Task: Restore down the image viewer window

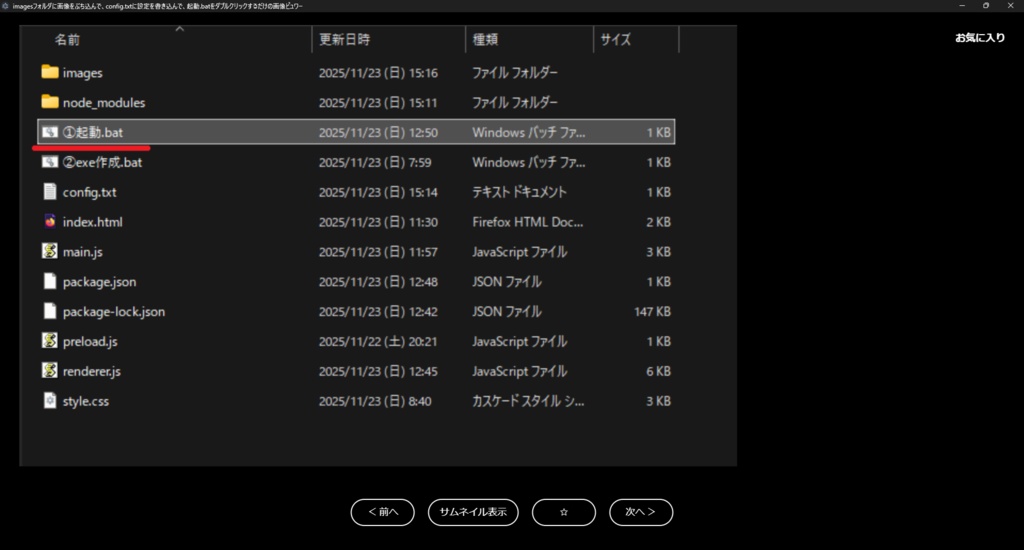Action: (986, 6)
